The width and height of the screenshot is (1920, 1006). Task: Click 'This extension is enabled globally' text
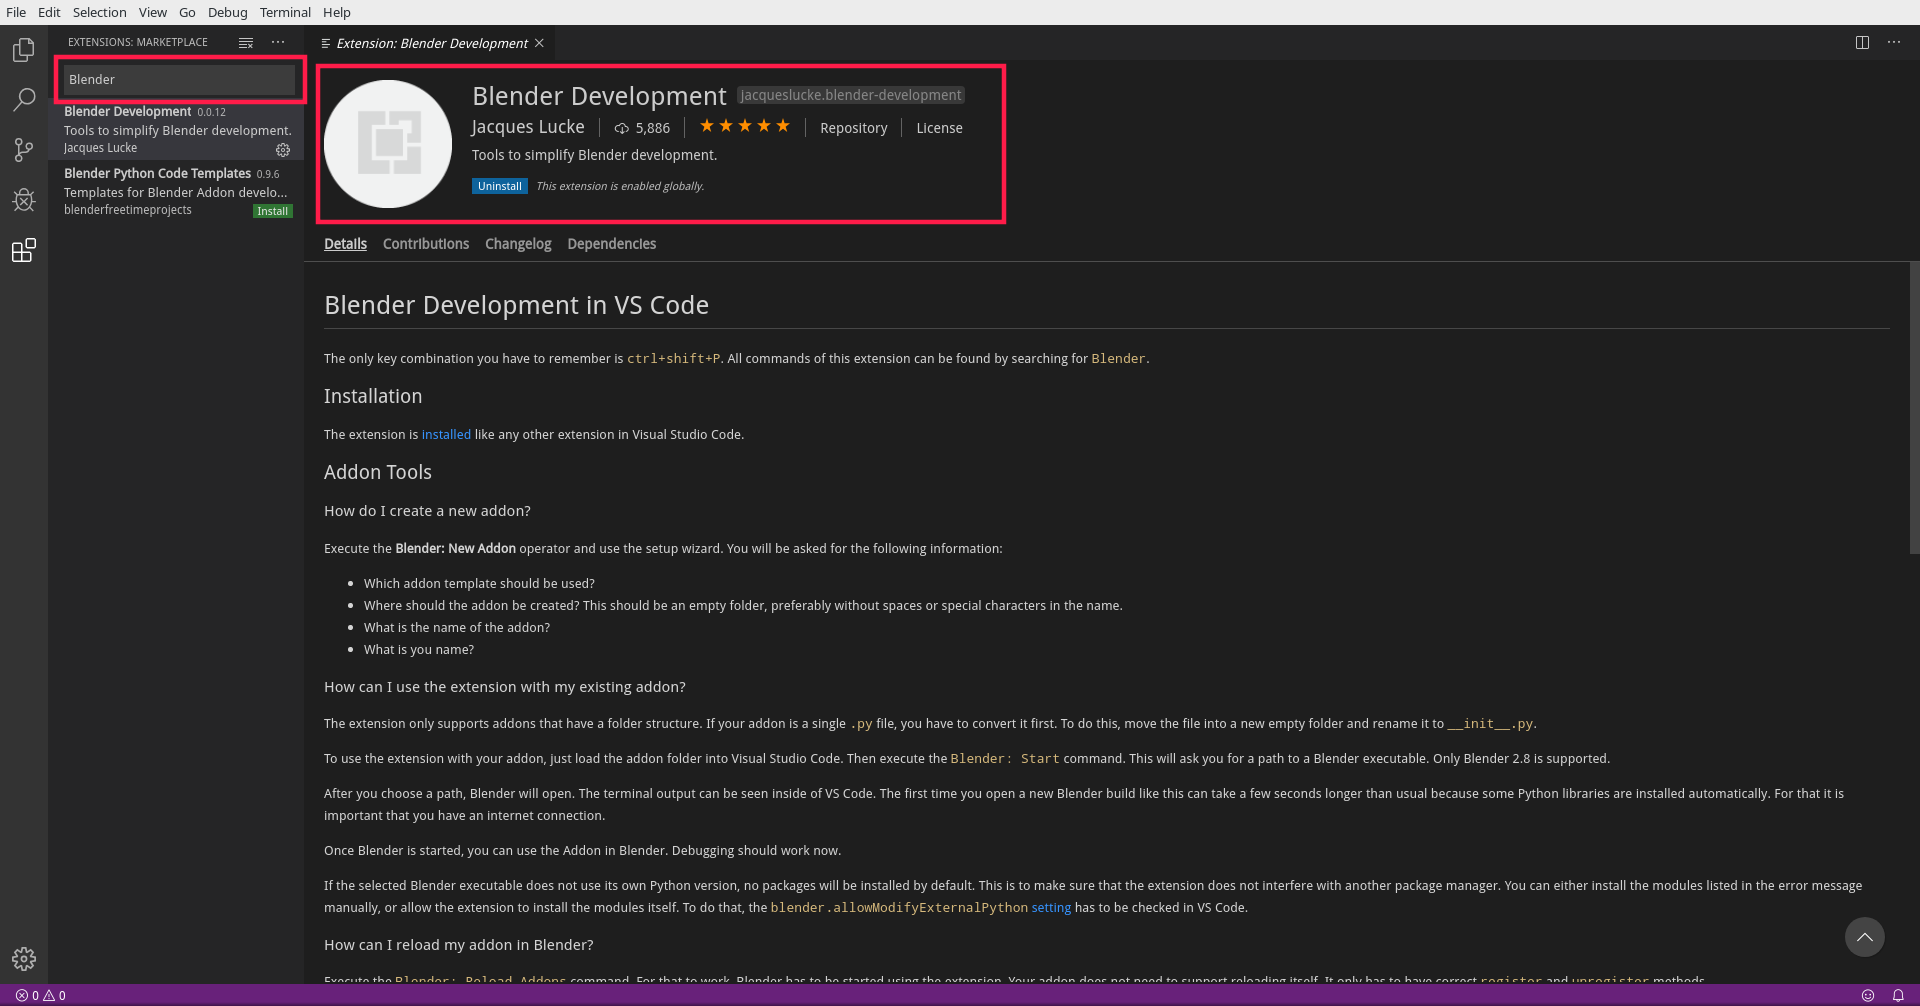620,186
